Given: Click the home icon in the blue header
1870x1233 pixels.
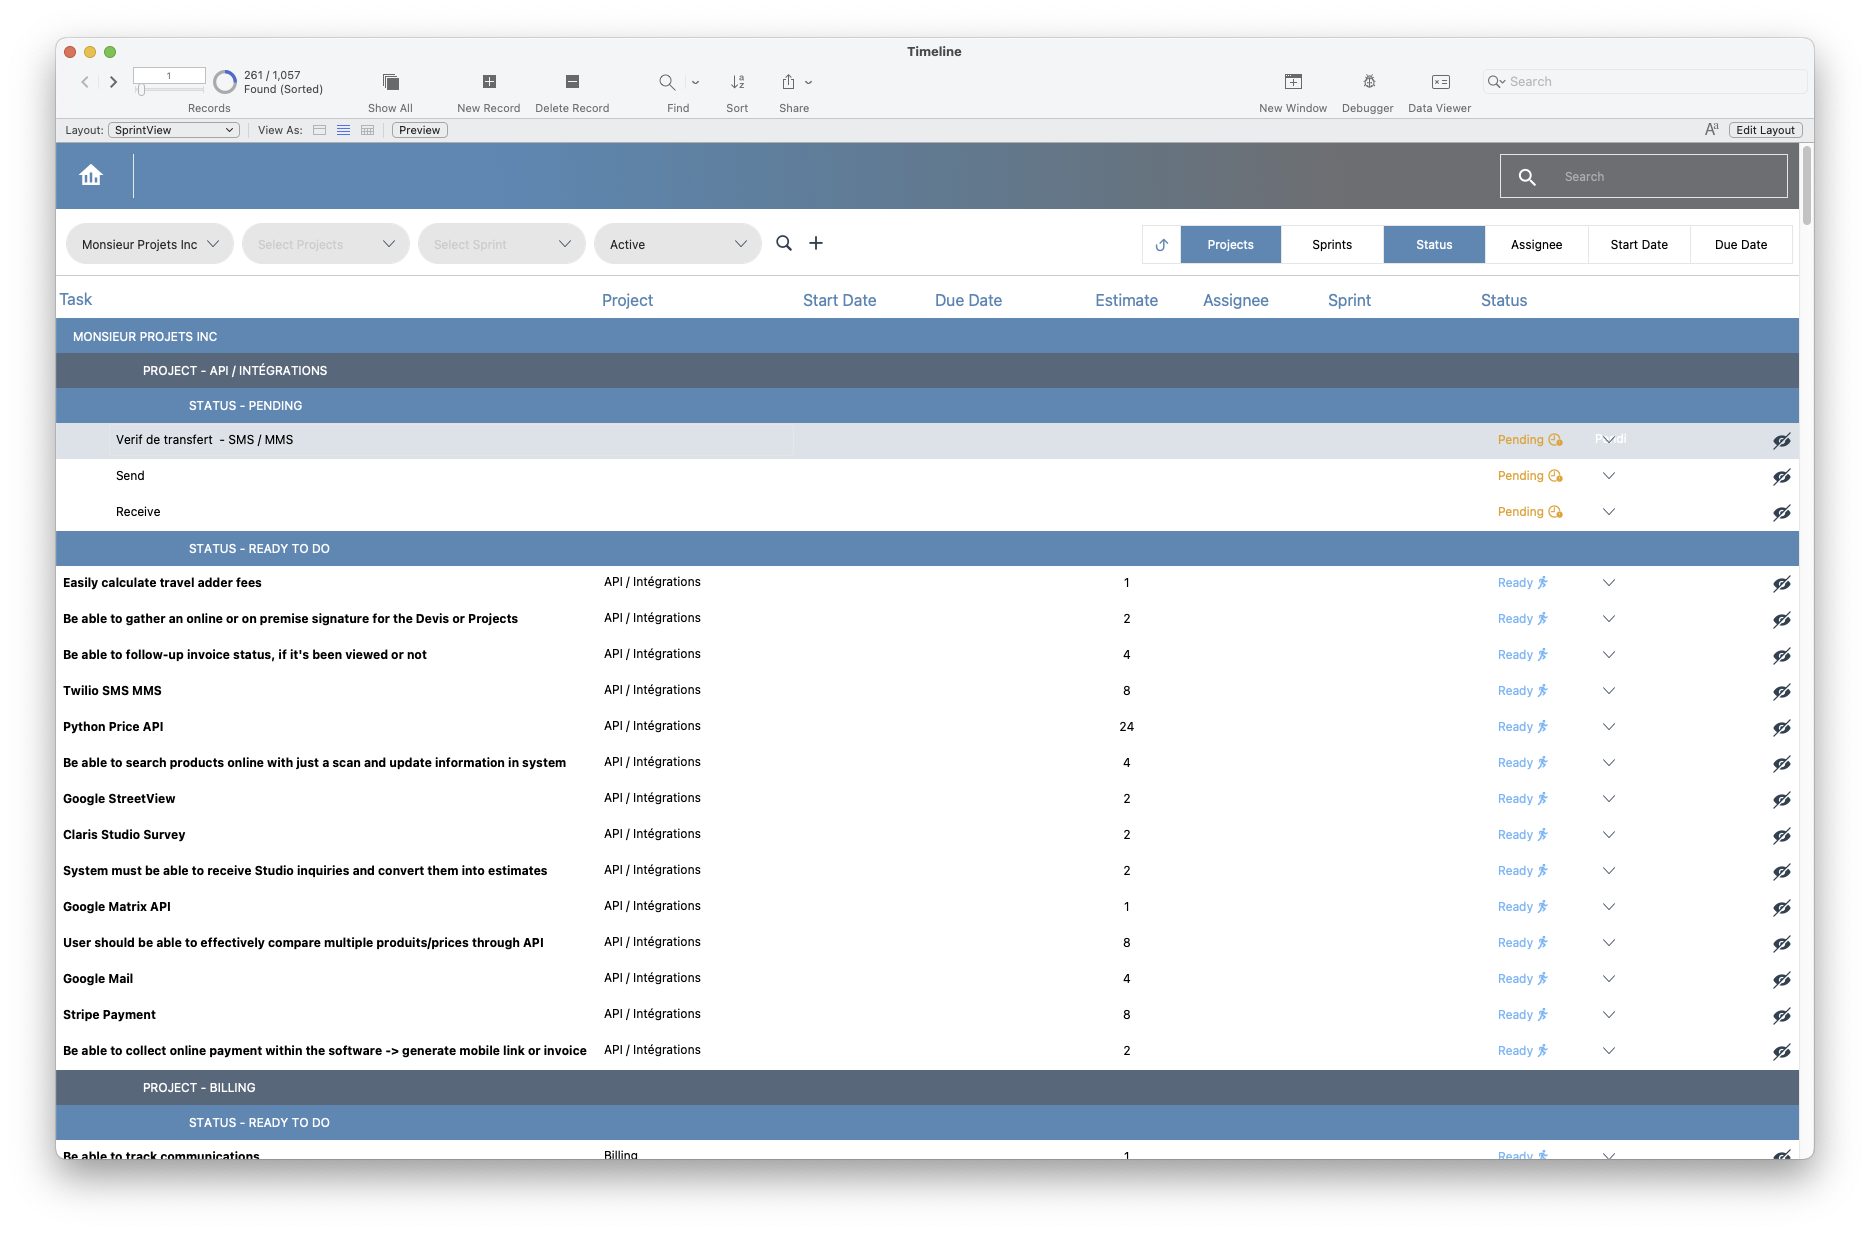Looking at the screenshot, I should pyautogui.click(x=91, y=175).
